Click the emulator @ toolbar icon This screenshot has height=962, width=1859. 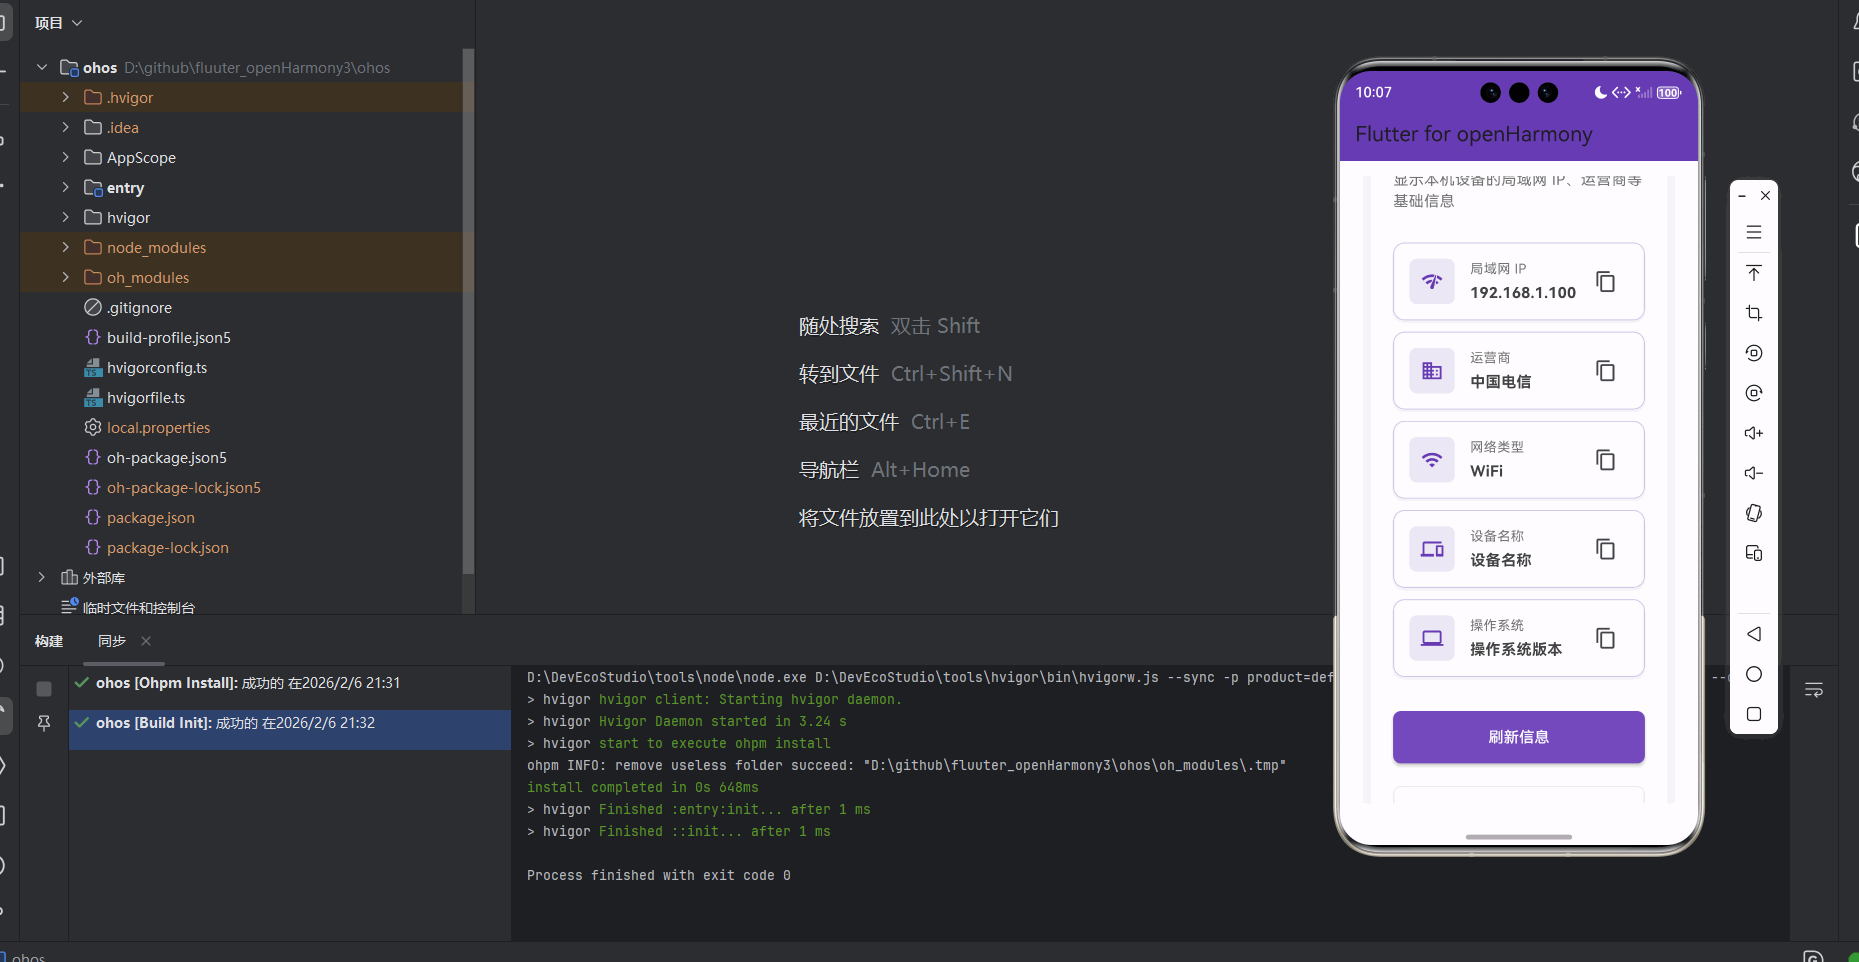(1754, 393)
